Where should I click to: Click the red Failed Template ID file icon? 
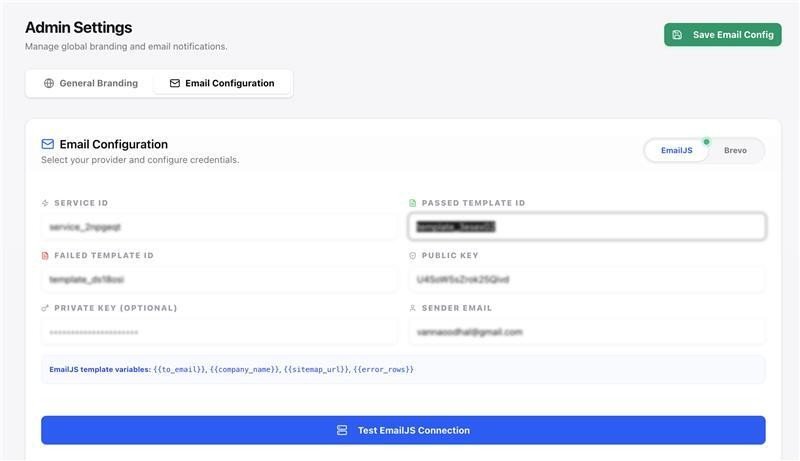(x=45, y=255)
